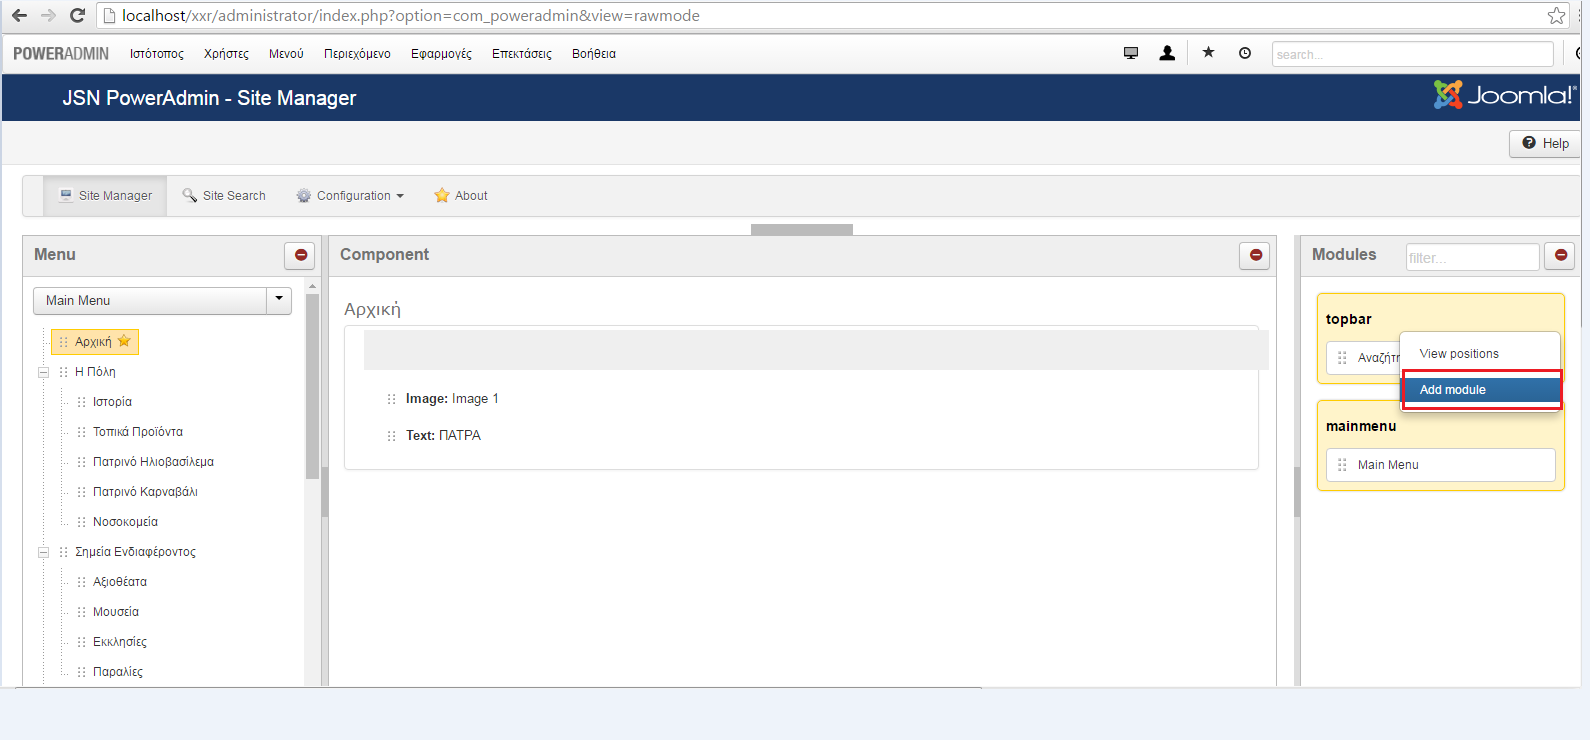Click the POWERADMIN brand link

61,54
